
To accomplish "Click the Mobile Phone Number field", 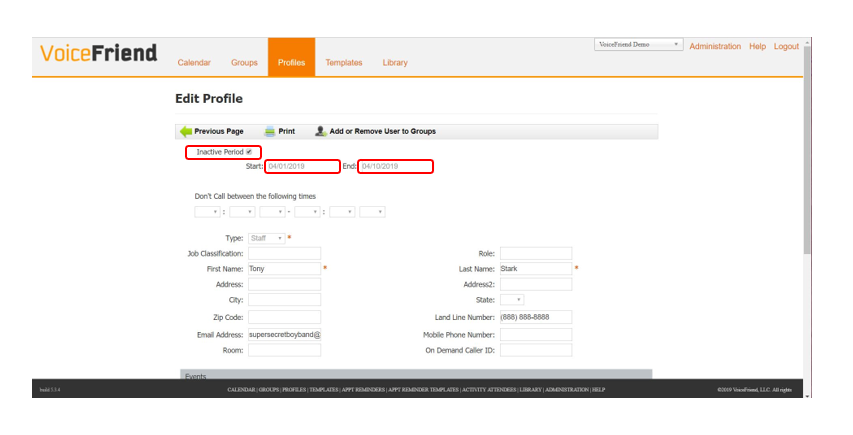I will (536, 335).
